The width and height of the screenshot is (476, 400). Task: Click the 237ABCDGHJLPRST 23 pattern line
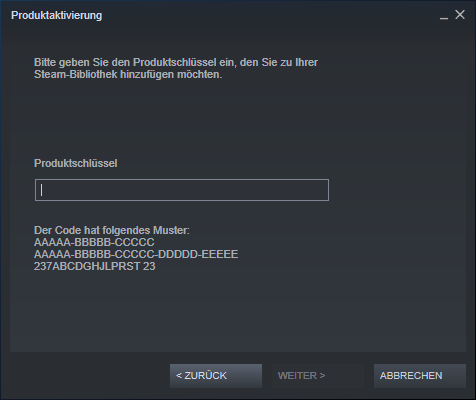click(x=95, y=266)
